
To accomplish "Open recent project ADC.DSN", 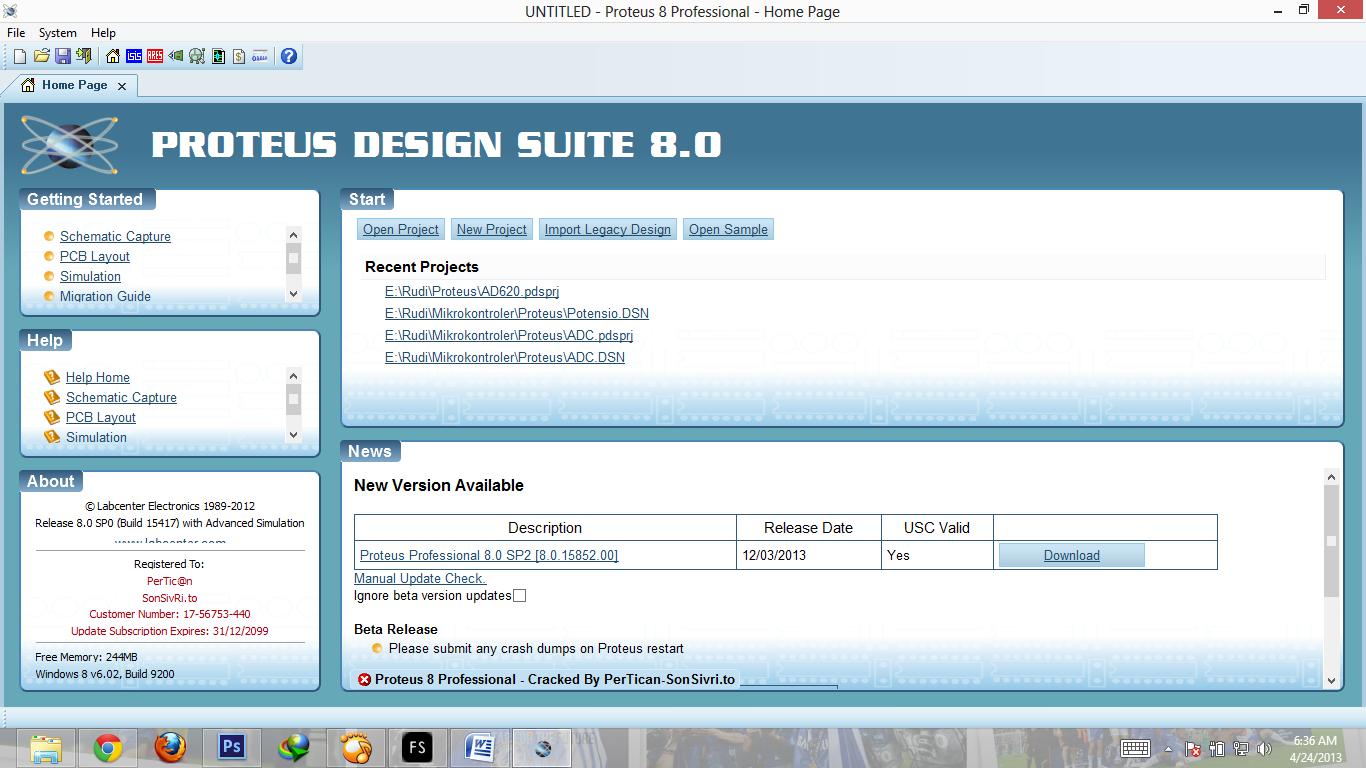I will point(505,357).
